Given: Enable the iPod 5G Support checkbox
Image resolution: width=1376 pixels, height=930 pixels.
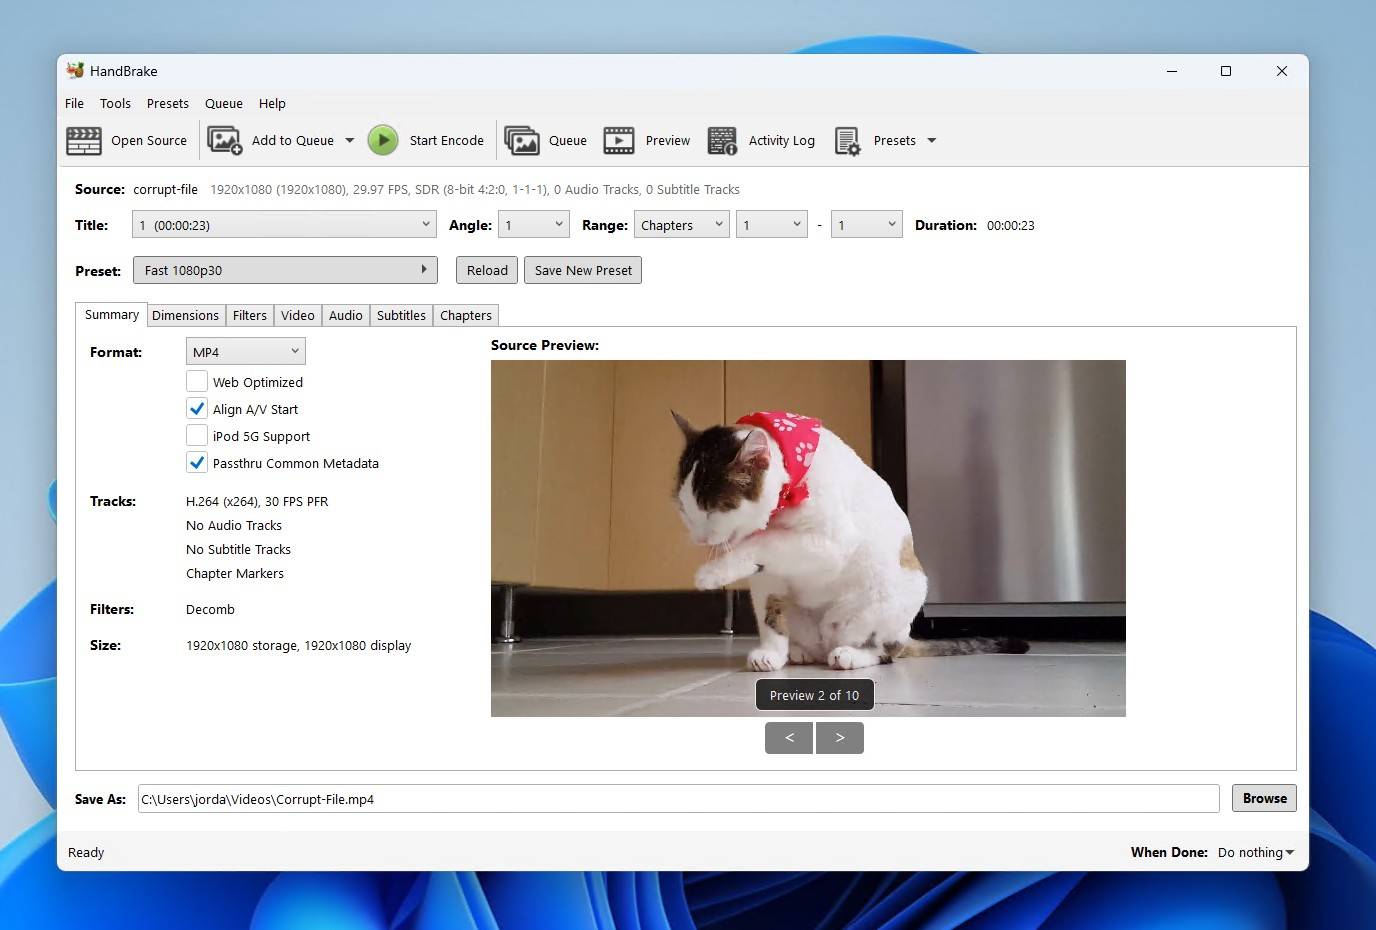Looking at the screenshot, I should [x=197, y=436].
